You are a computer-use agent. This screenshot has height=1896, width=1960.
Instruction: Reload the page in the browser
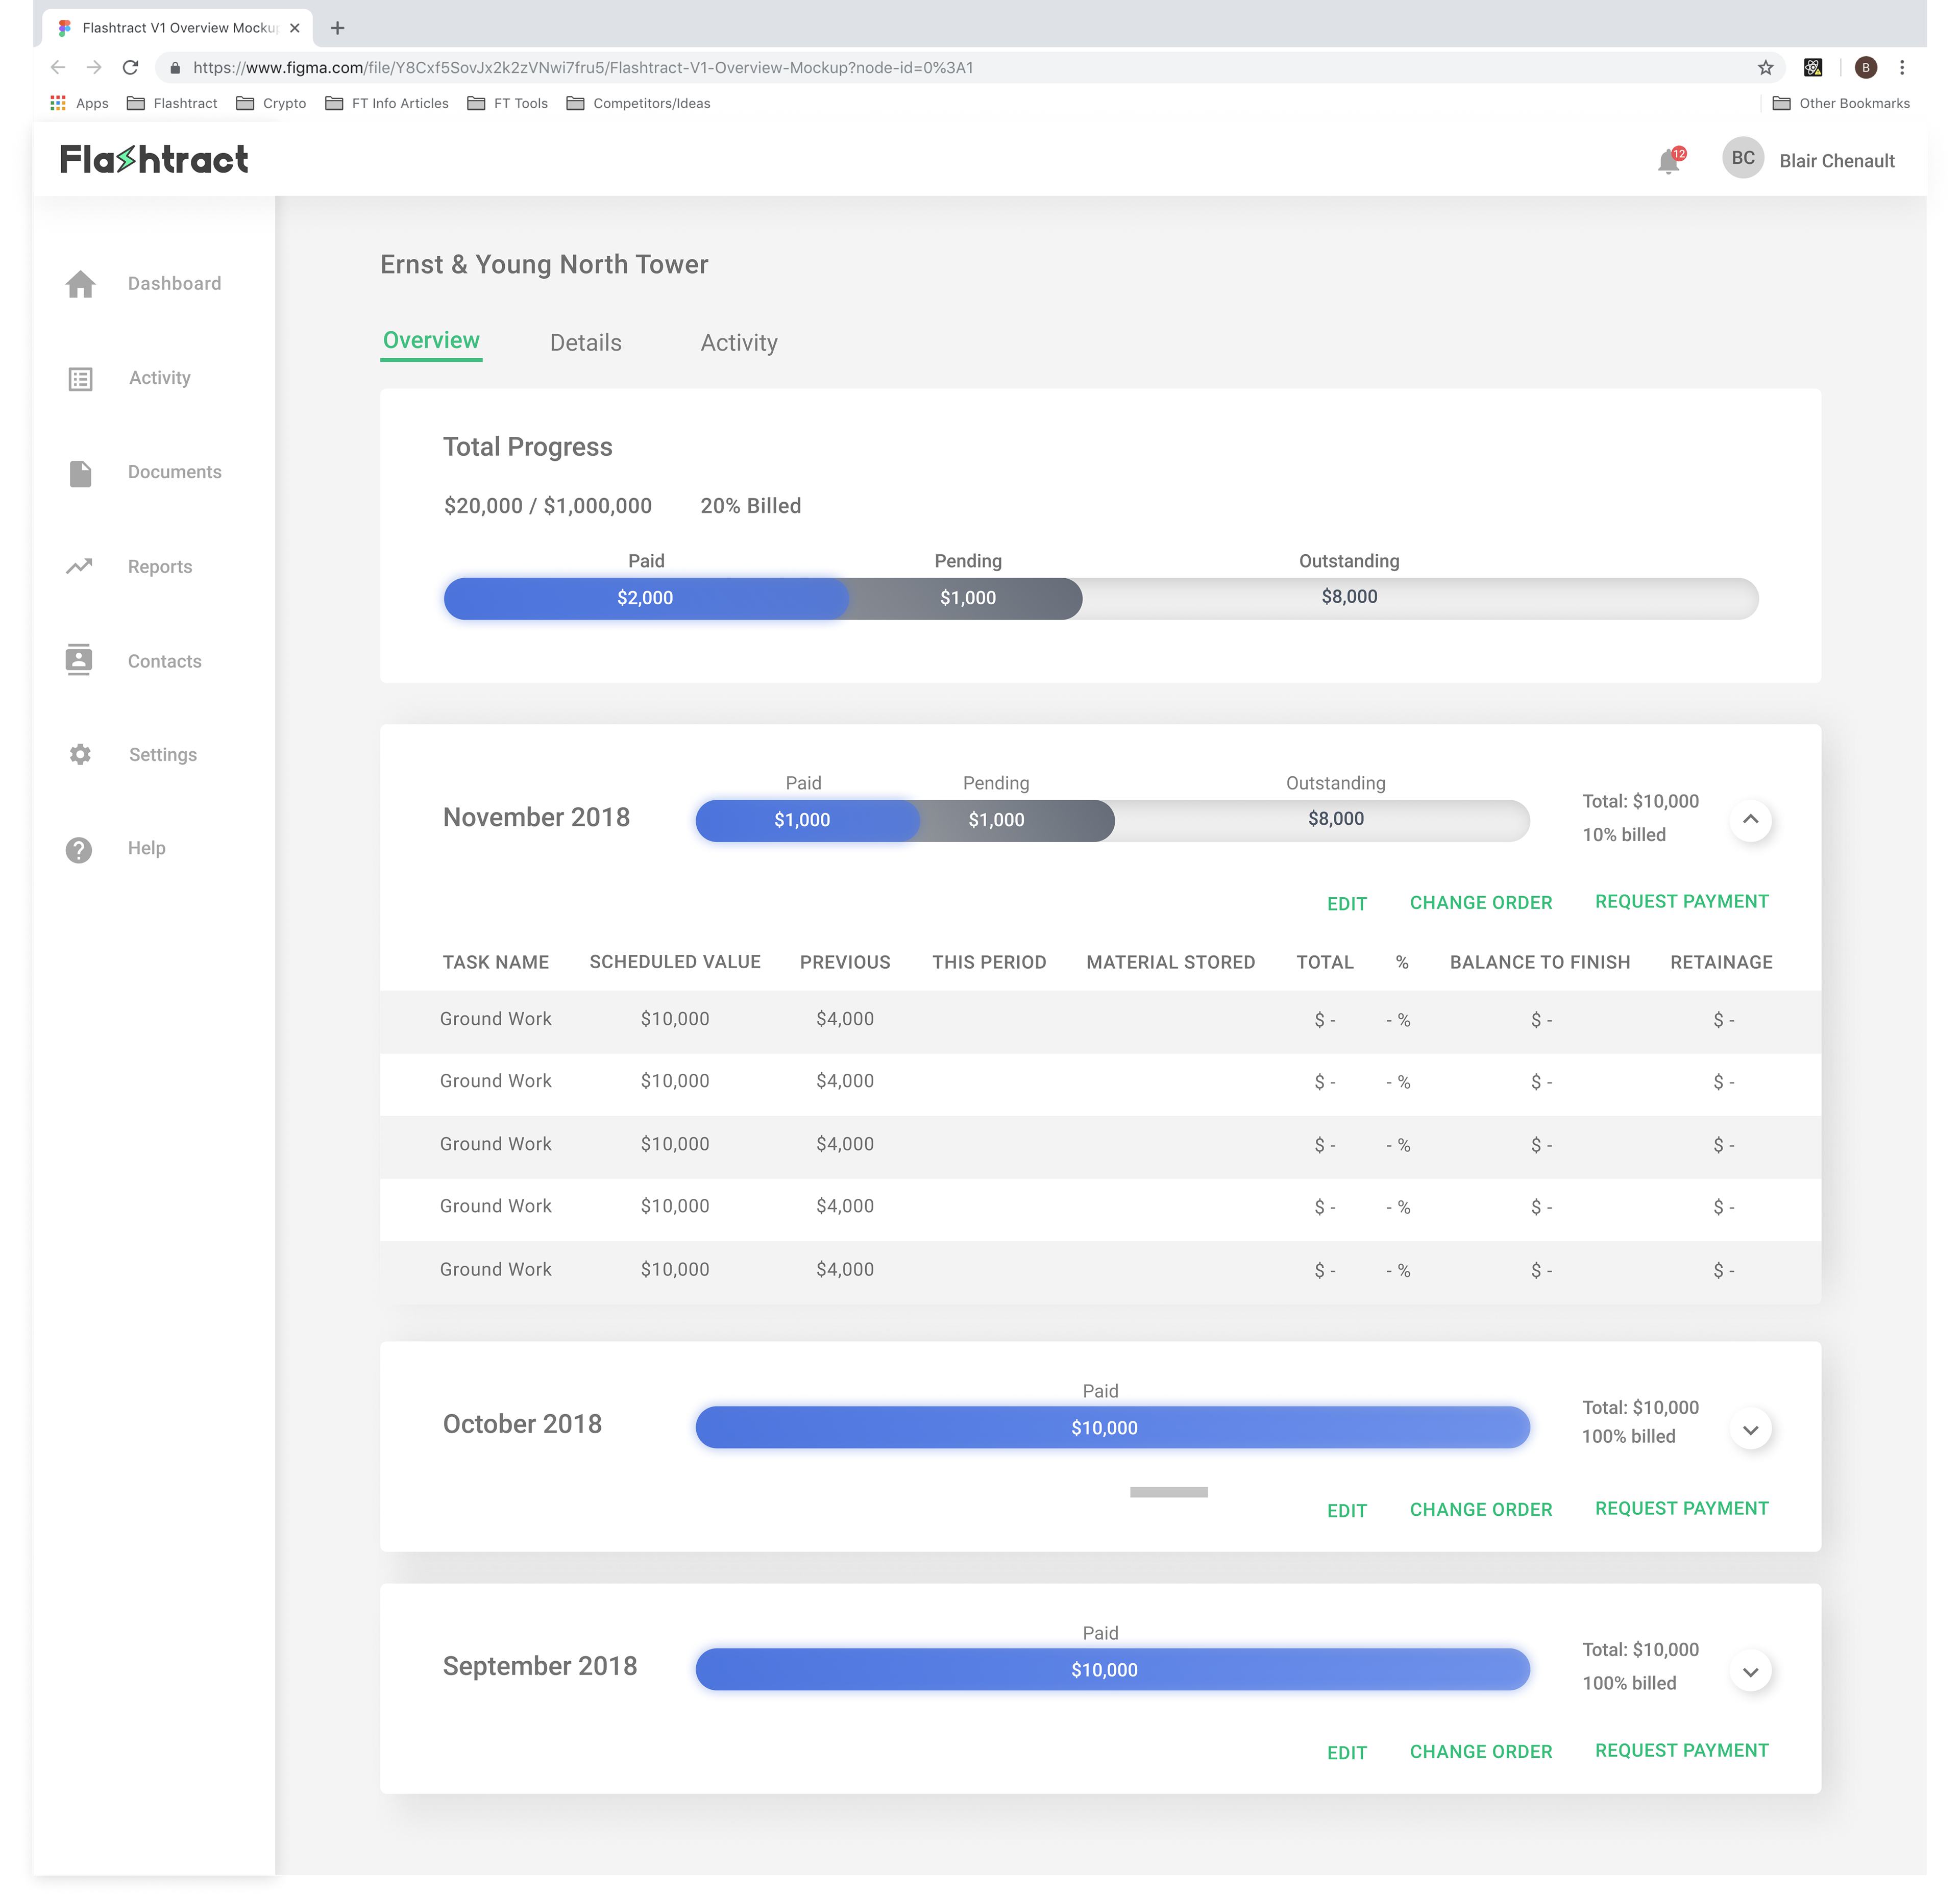click(130, 68)
